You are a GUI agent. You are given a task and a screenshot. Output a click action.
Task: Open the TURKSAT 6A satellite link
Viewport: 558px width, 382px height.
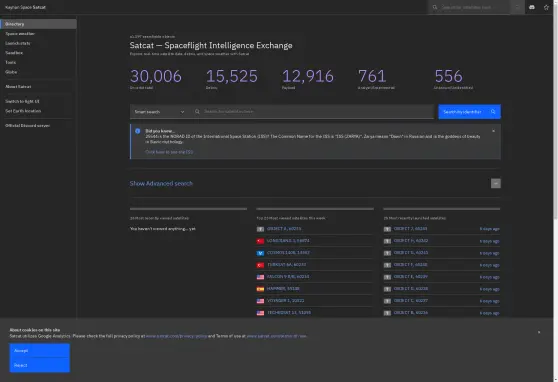coord(286,265)
